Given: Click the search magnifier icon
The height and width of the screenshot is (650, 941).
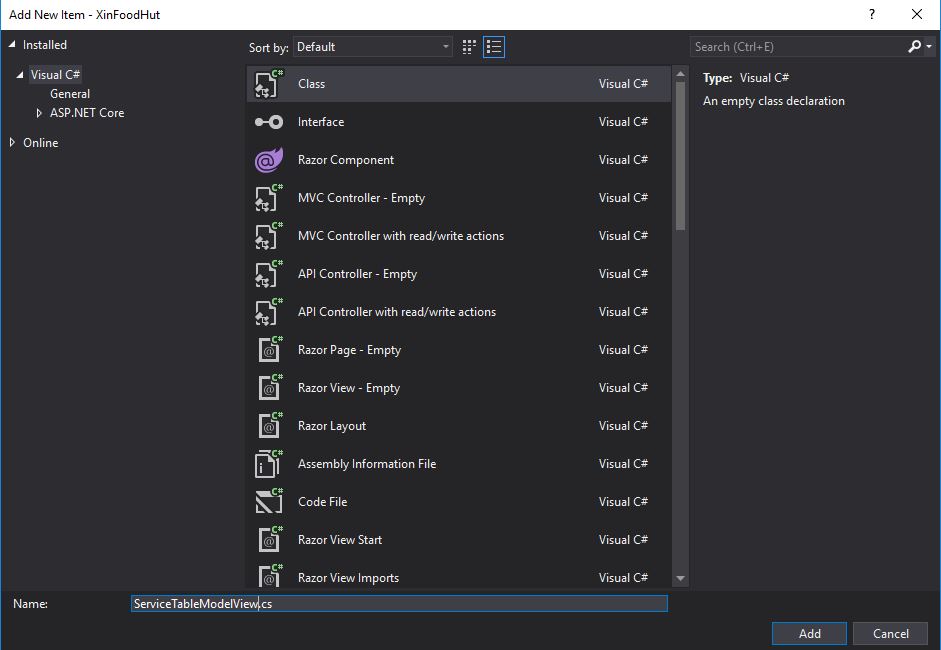Looking at the screenshot, I should pos(914,46).
